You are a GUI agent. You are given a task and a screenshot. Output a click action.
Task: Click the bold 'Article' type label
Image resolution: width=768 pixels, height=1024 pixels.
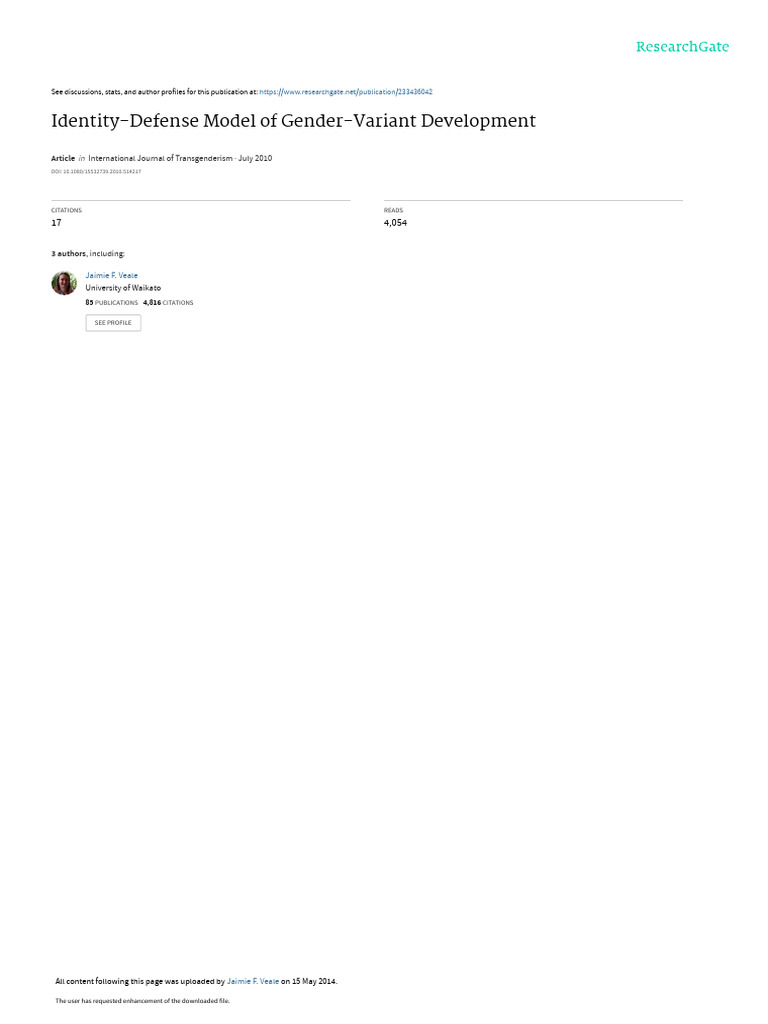[63, 158]
